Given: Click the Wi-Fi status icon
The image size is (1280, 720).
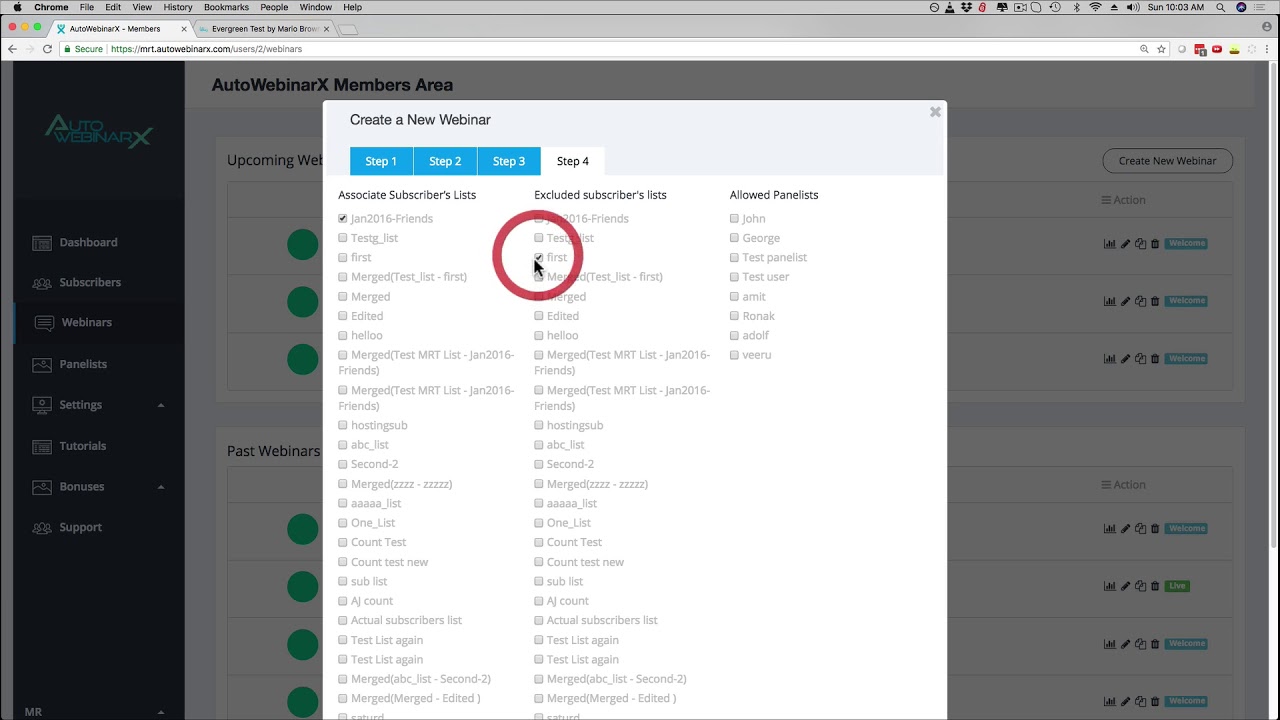Looking at the screenshot, I should point(1095,7).
